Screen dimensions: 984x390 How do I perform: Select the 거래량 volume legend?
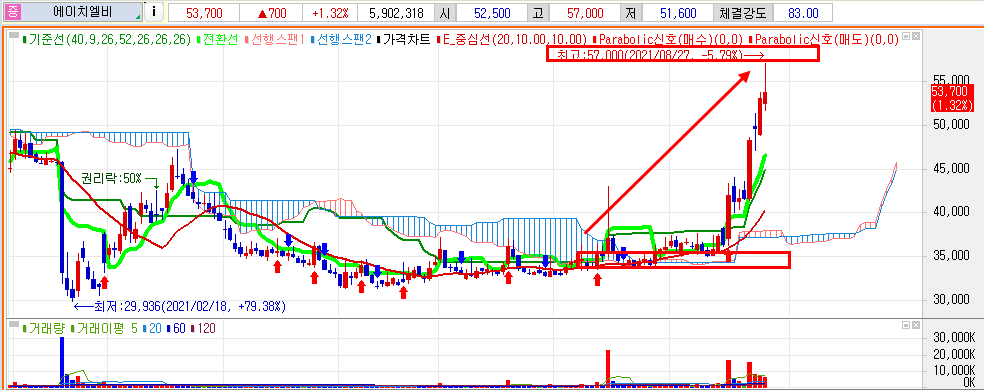(44, 328)
